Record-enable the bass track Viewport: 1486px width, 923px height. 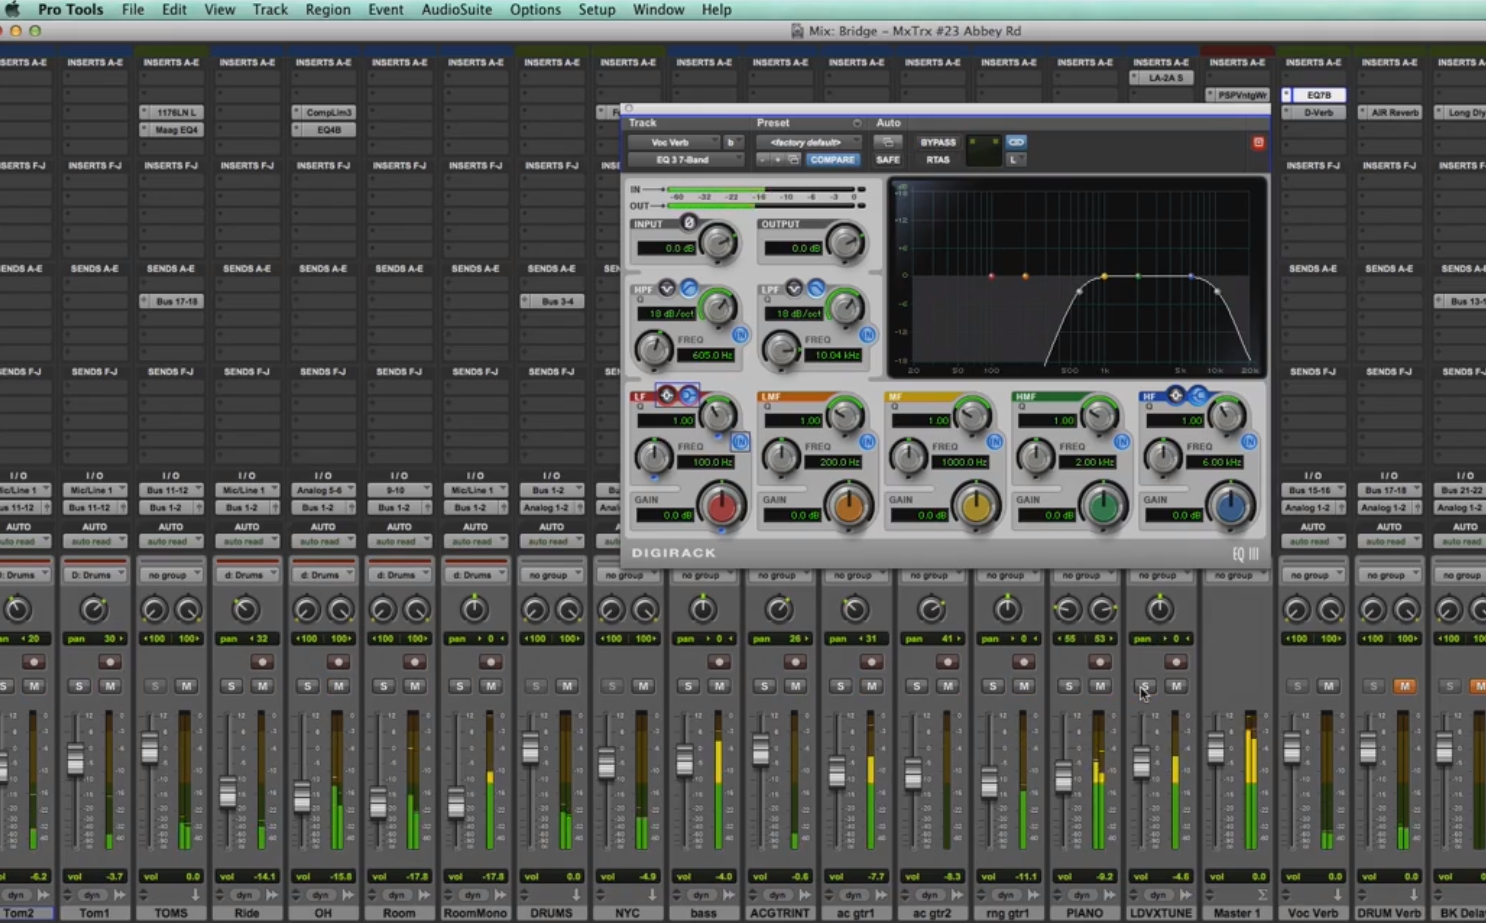[x=718, y=662]
